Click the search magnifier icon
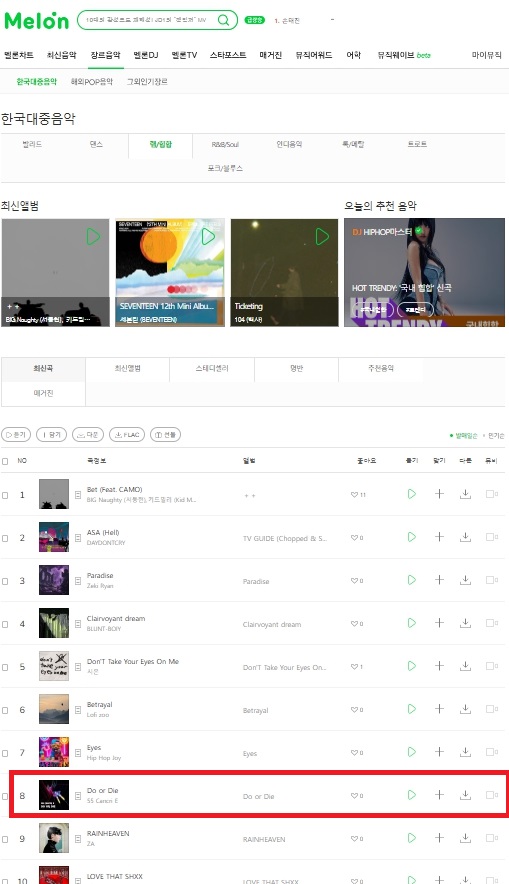 (224, 20)
